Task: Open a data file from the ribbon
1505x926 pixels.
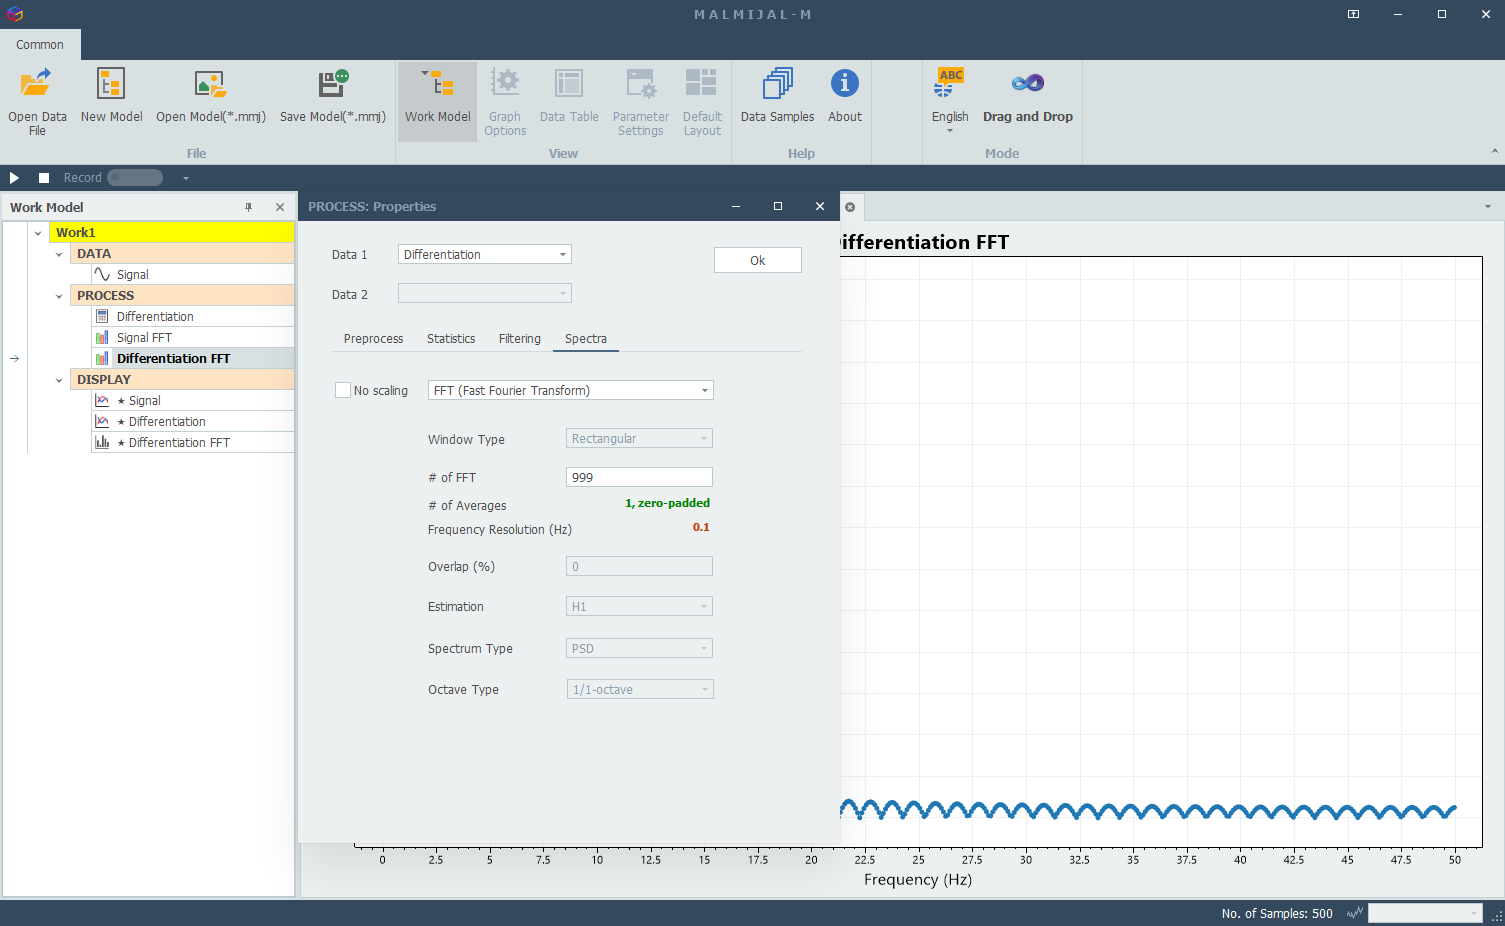Action: coord(37,101)
